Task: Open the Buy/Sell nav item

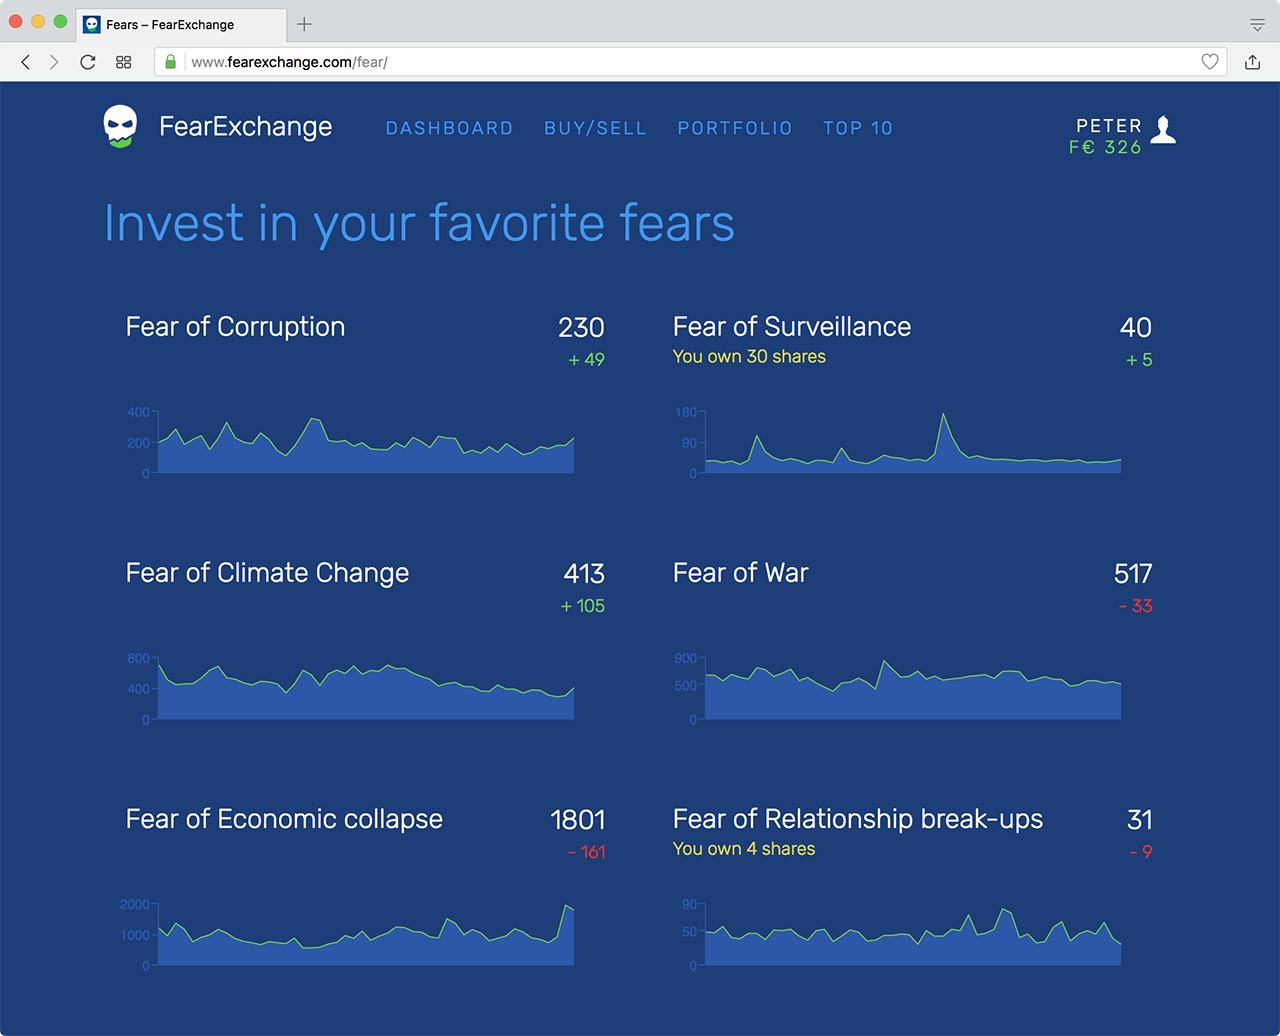Action: click(595, 128)
